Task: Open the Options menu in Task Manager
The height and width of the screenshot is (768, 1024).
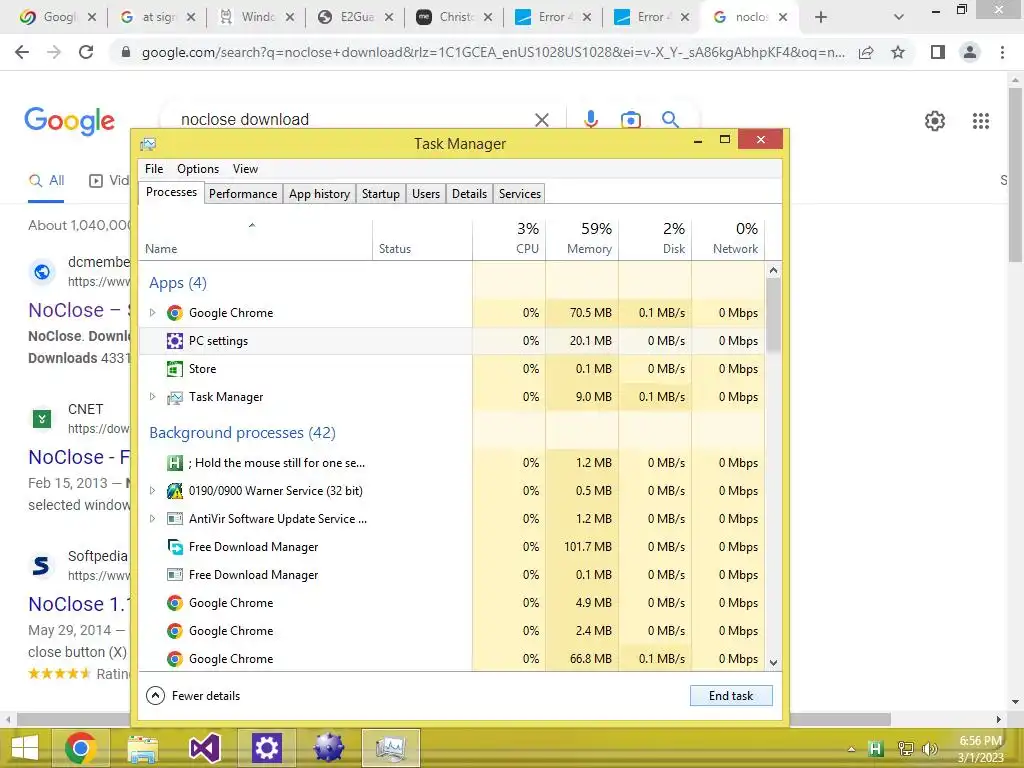Action: (198, 169)
